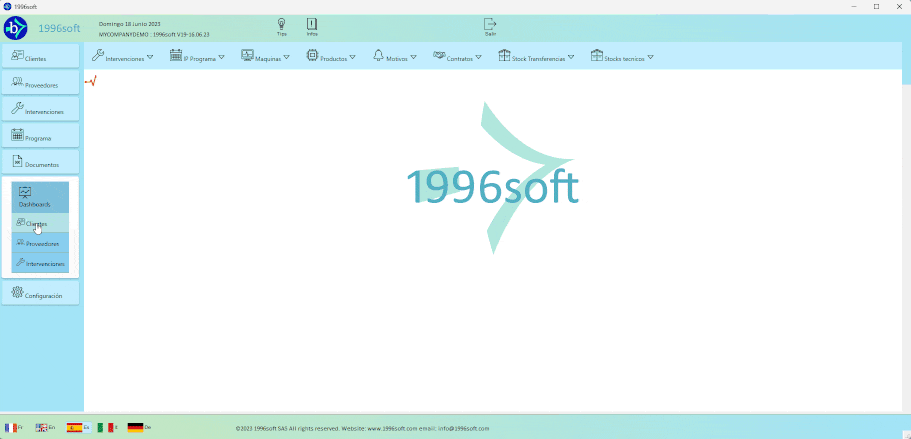Open the Configuración gear button
This screenshot has height=439, width=911.
pos(40,293)
